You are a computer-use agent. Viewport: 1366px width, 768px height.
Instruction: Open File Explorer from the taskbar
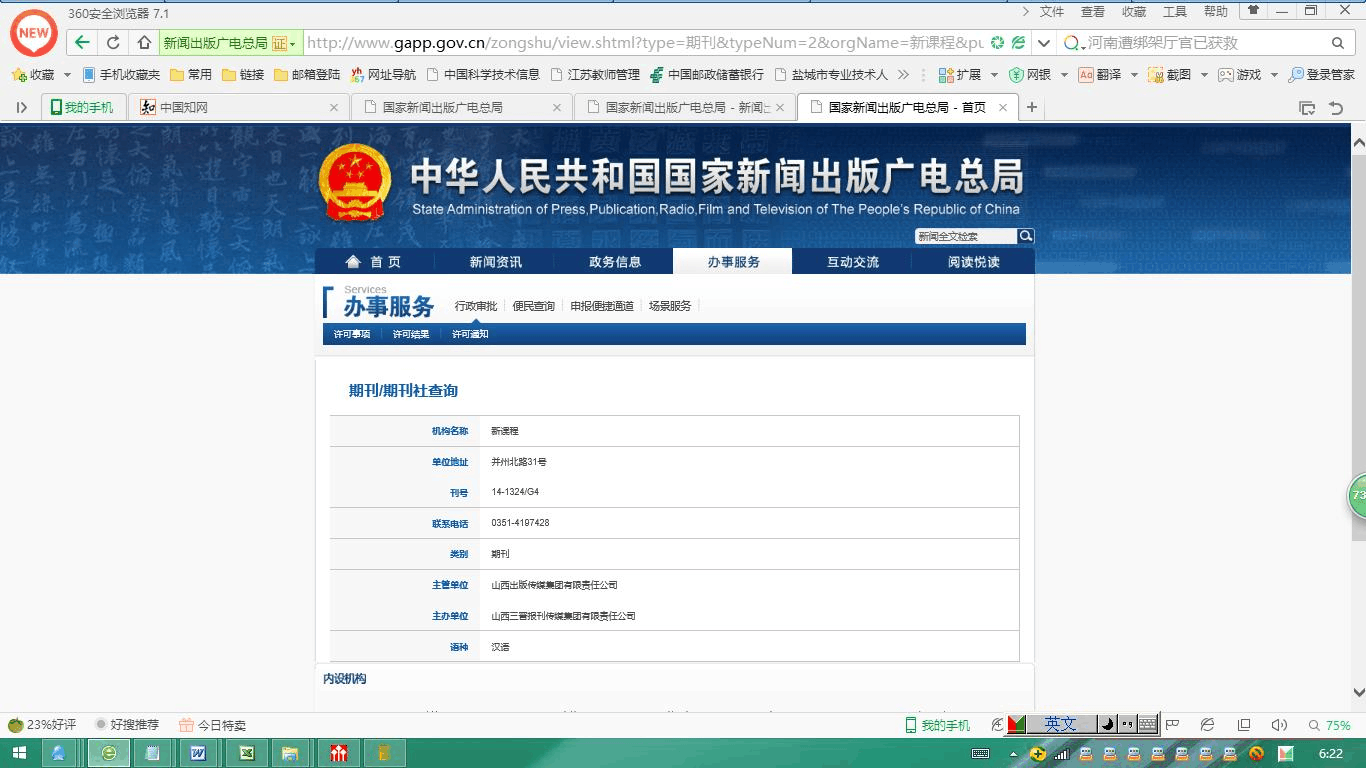(x=290, y=753)
